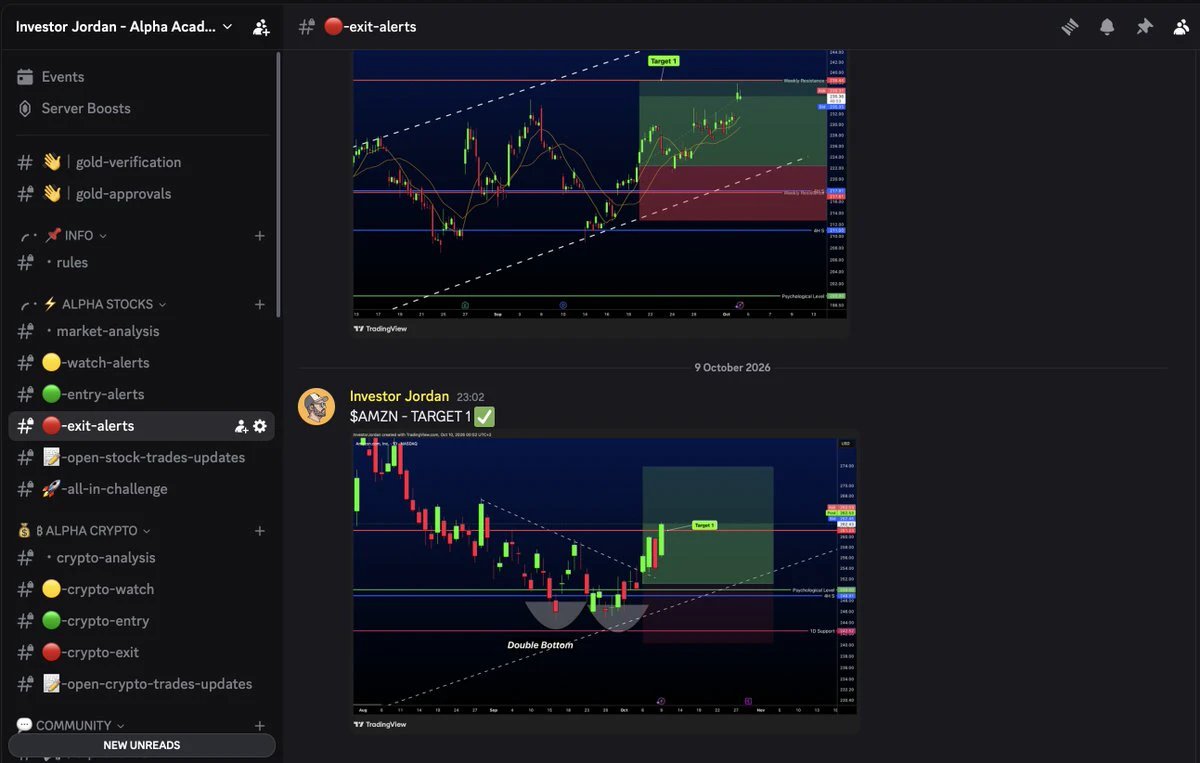The image size is (1200, 763).
Task: Open settings gear for exit-alerts channel
Action: pyautogui.click(x=260, y=426)
